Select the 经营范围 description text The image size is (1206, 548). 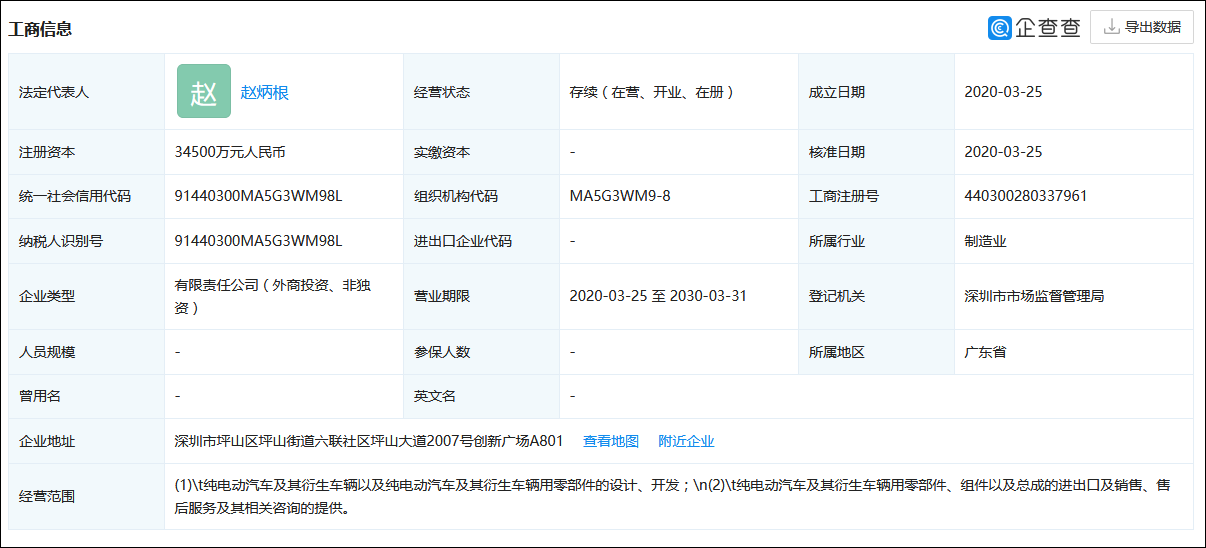(x=672, y=496)
